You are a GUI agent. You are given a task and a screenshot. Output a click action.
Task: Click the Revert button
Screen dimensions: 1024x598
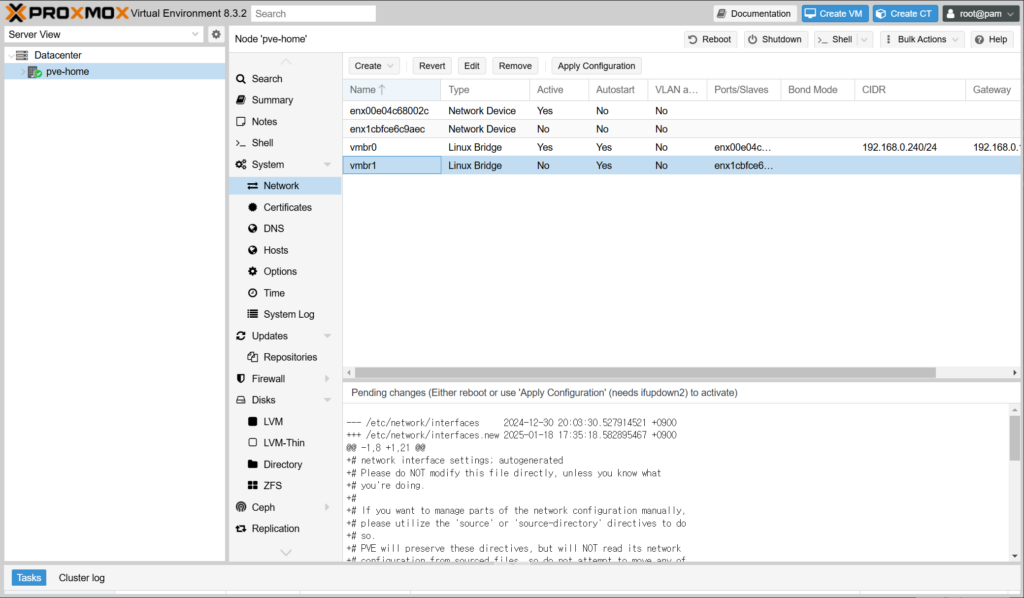[x=432, y=66]
